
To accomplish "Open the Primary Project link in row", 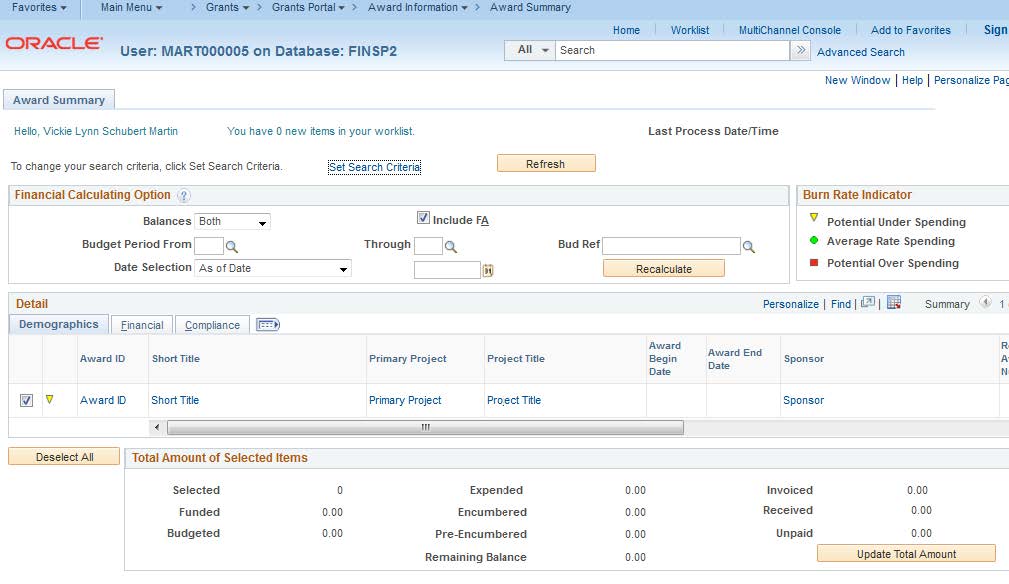I will pyautogui.click(x=405, y=400).
